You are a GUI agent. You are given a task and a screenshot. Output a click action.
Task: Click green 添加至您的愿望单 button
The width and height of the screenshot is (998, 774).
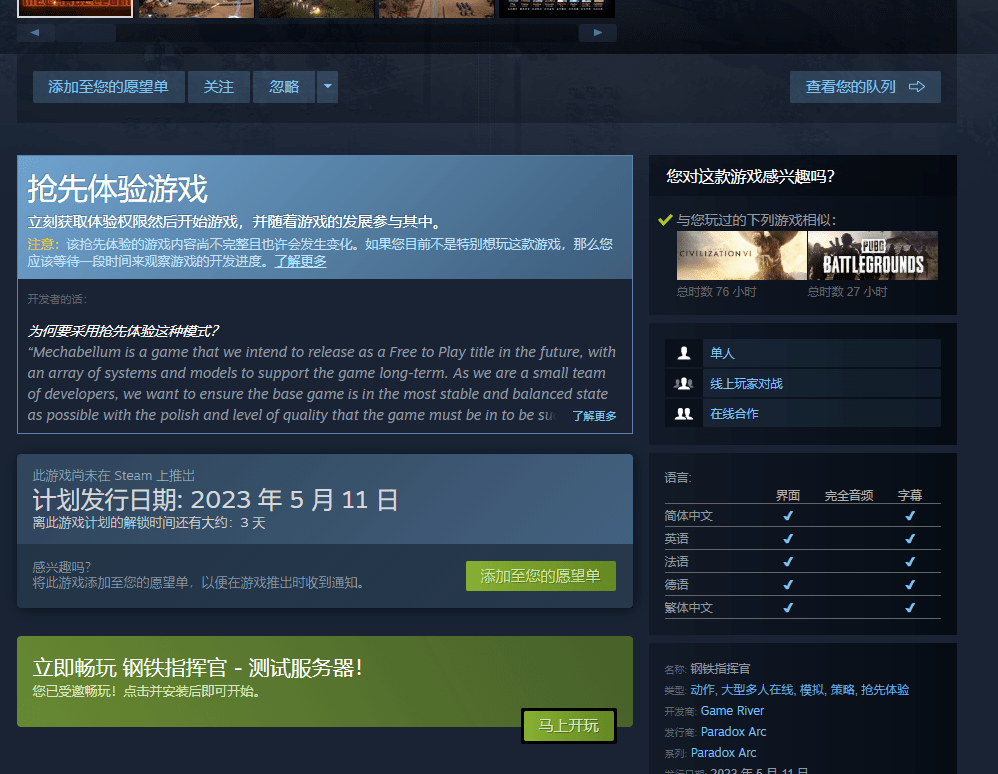click(x=540, y=576)
